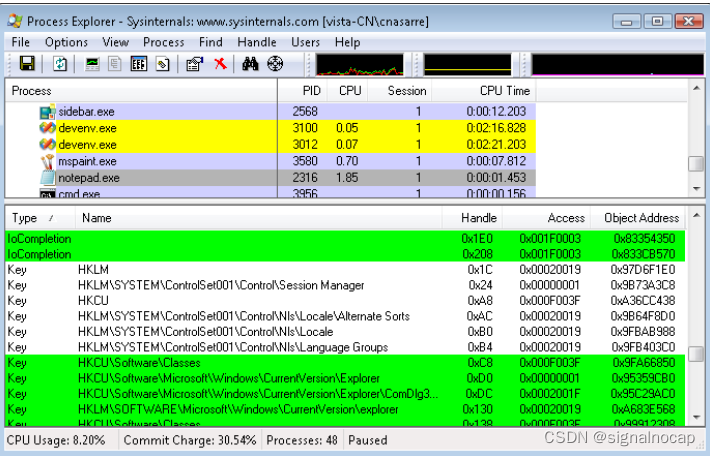Open the Find menu
Image resolution: width=710 pixels, height=456 pixels.
211,42
